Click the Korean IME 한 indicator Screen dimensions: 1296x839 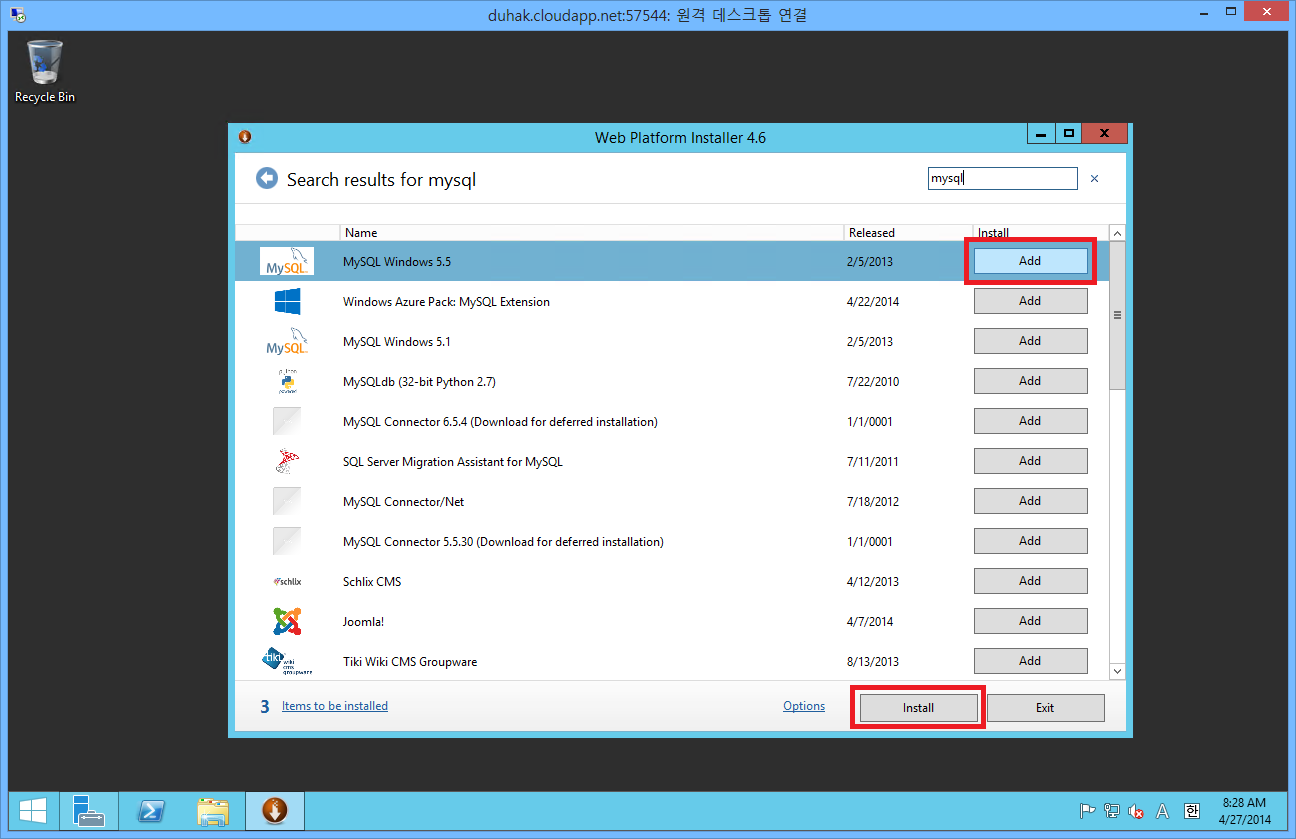(x=1192, y=811)
